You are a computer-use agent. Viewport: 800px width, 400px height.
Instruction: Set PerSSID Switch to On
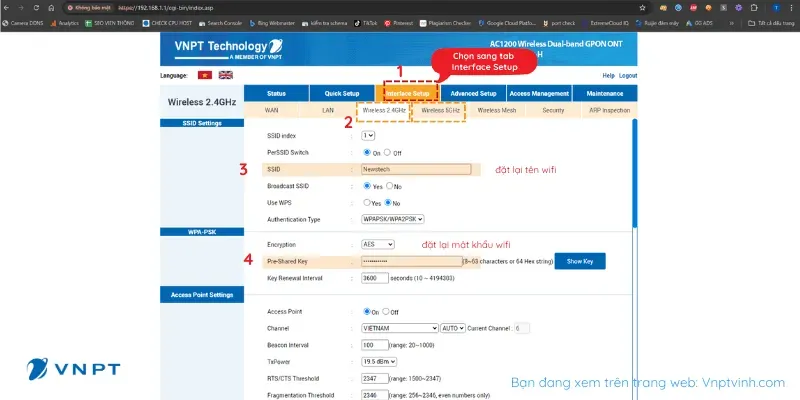[366, 152]
